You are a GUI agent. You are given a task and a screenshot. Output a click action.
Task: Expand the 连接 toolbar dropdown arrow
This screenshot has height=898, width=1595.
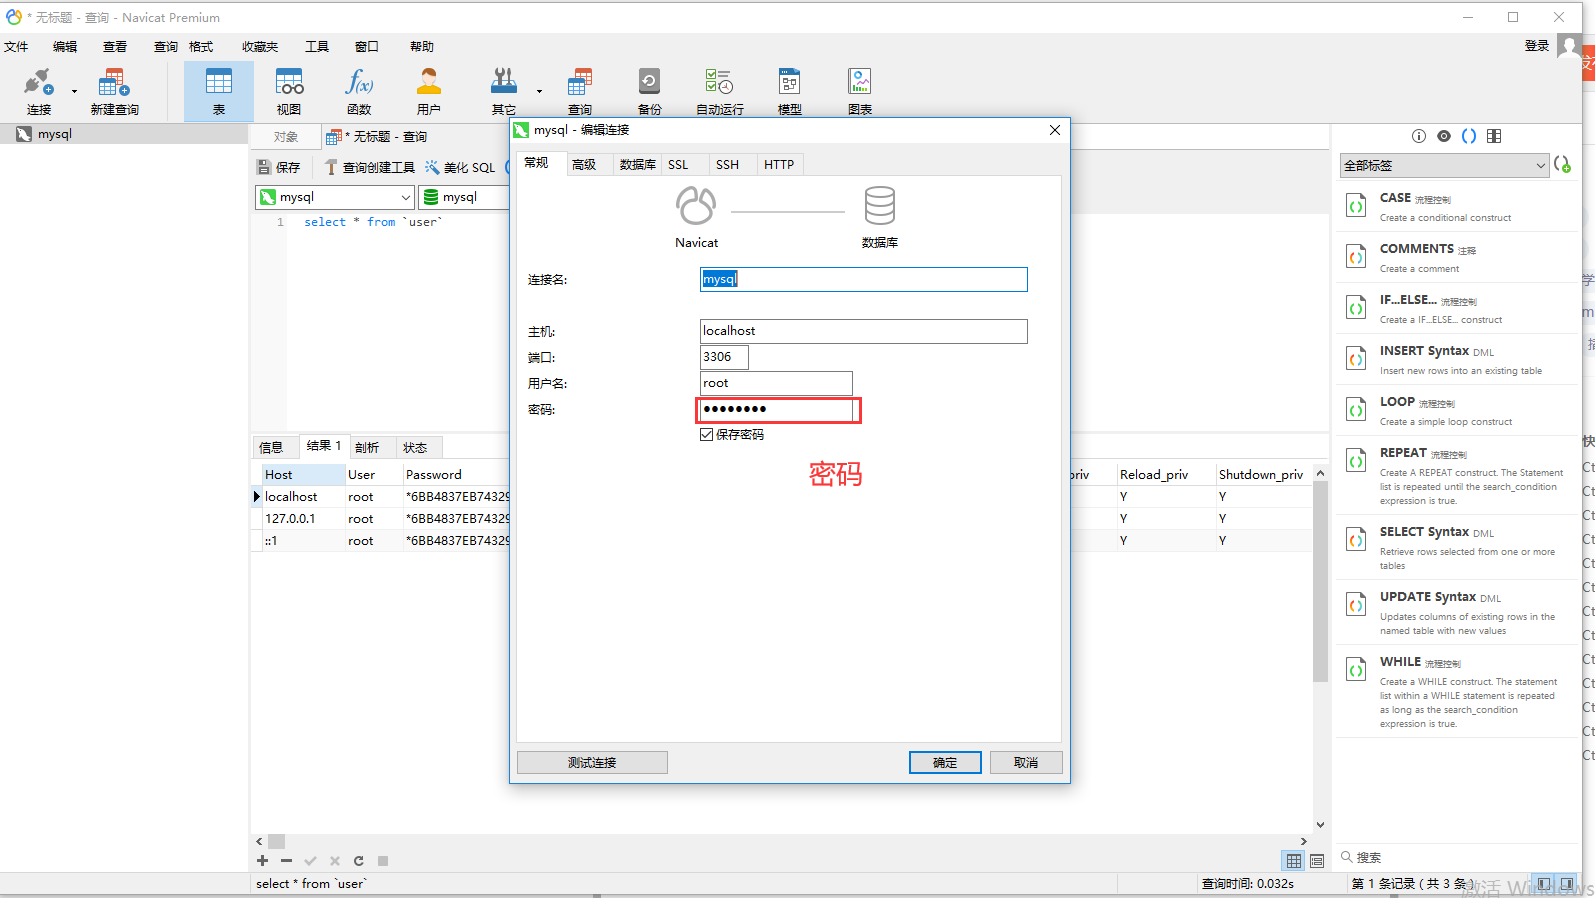click(x=74, y=92)
